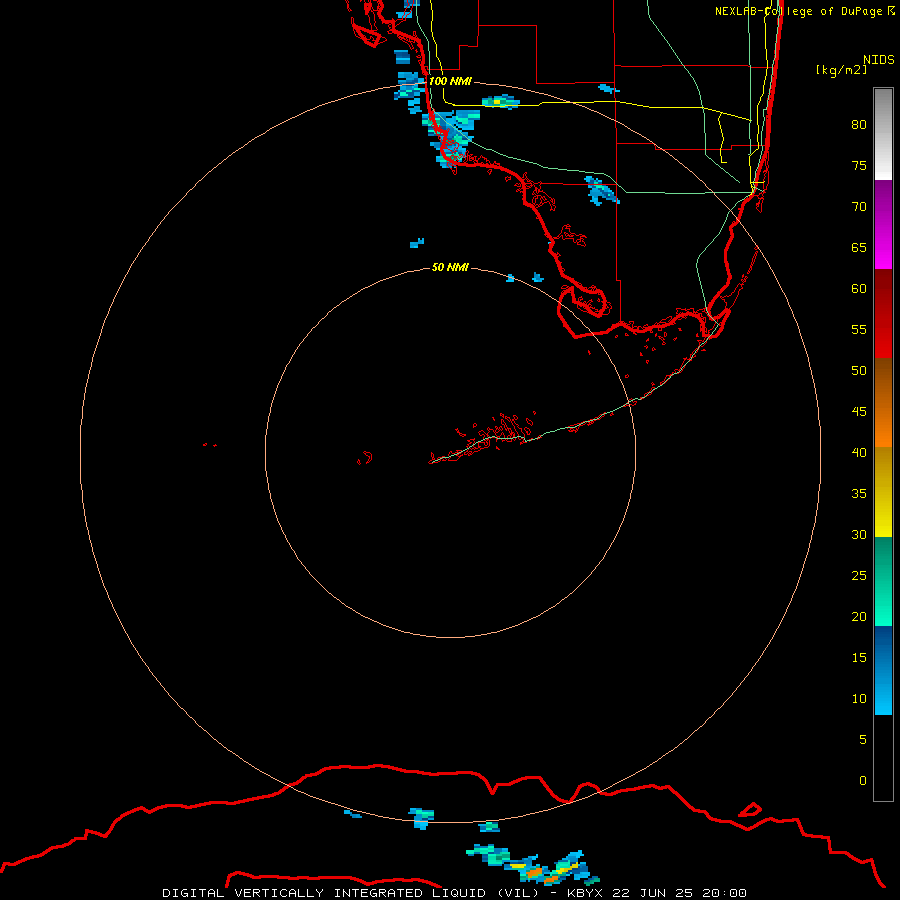Click the 100 NMI range ring label

(x=450, y=81)
